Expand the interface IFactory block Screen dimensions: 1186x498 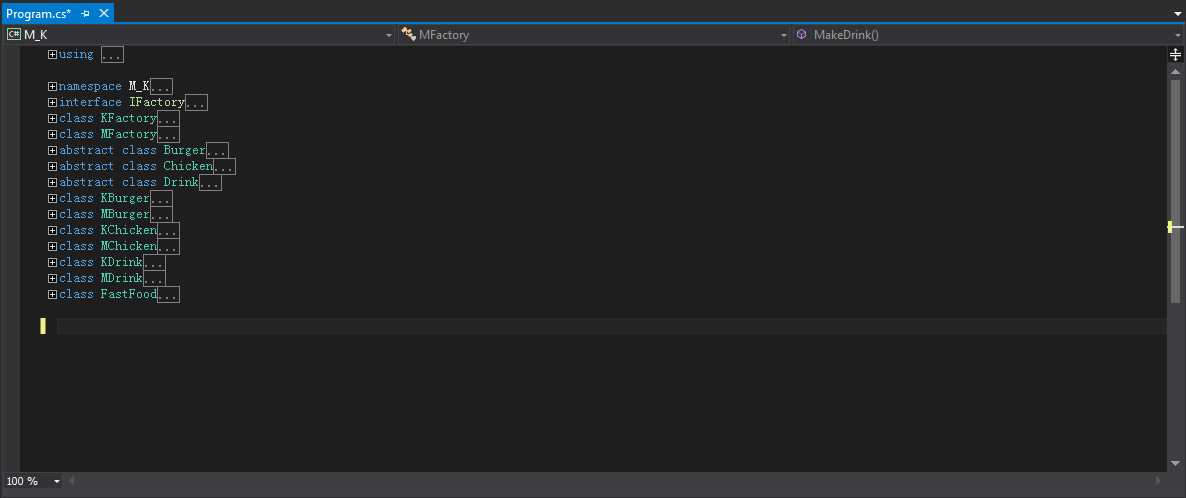coord(52,102)
